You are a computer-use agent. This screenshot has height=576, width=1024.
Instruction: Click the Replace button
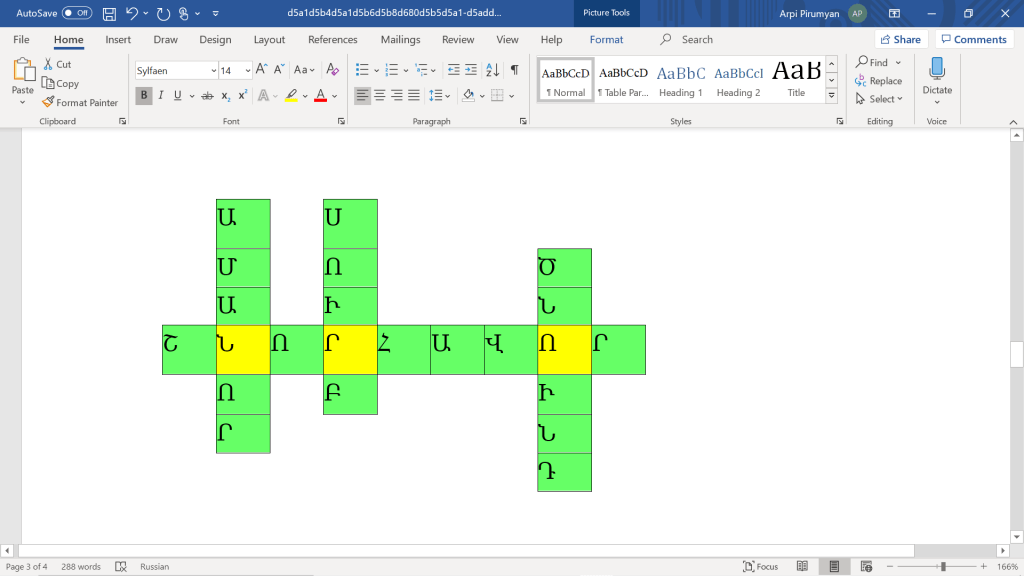point(879,81)
